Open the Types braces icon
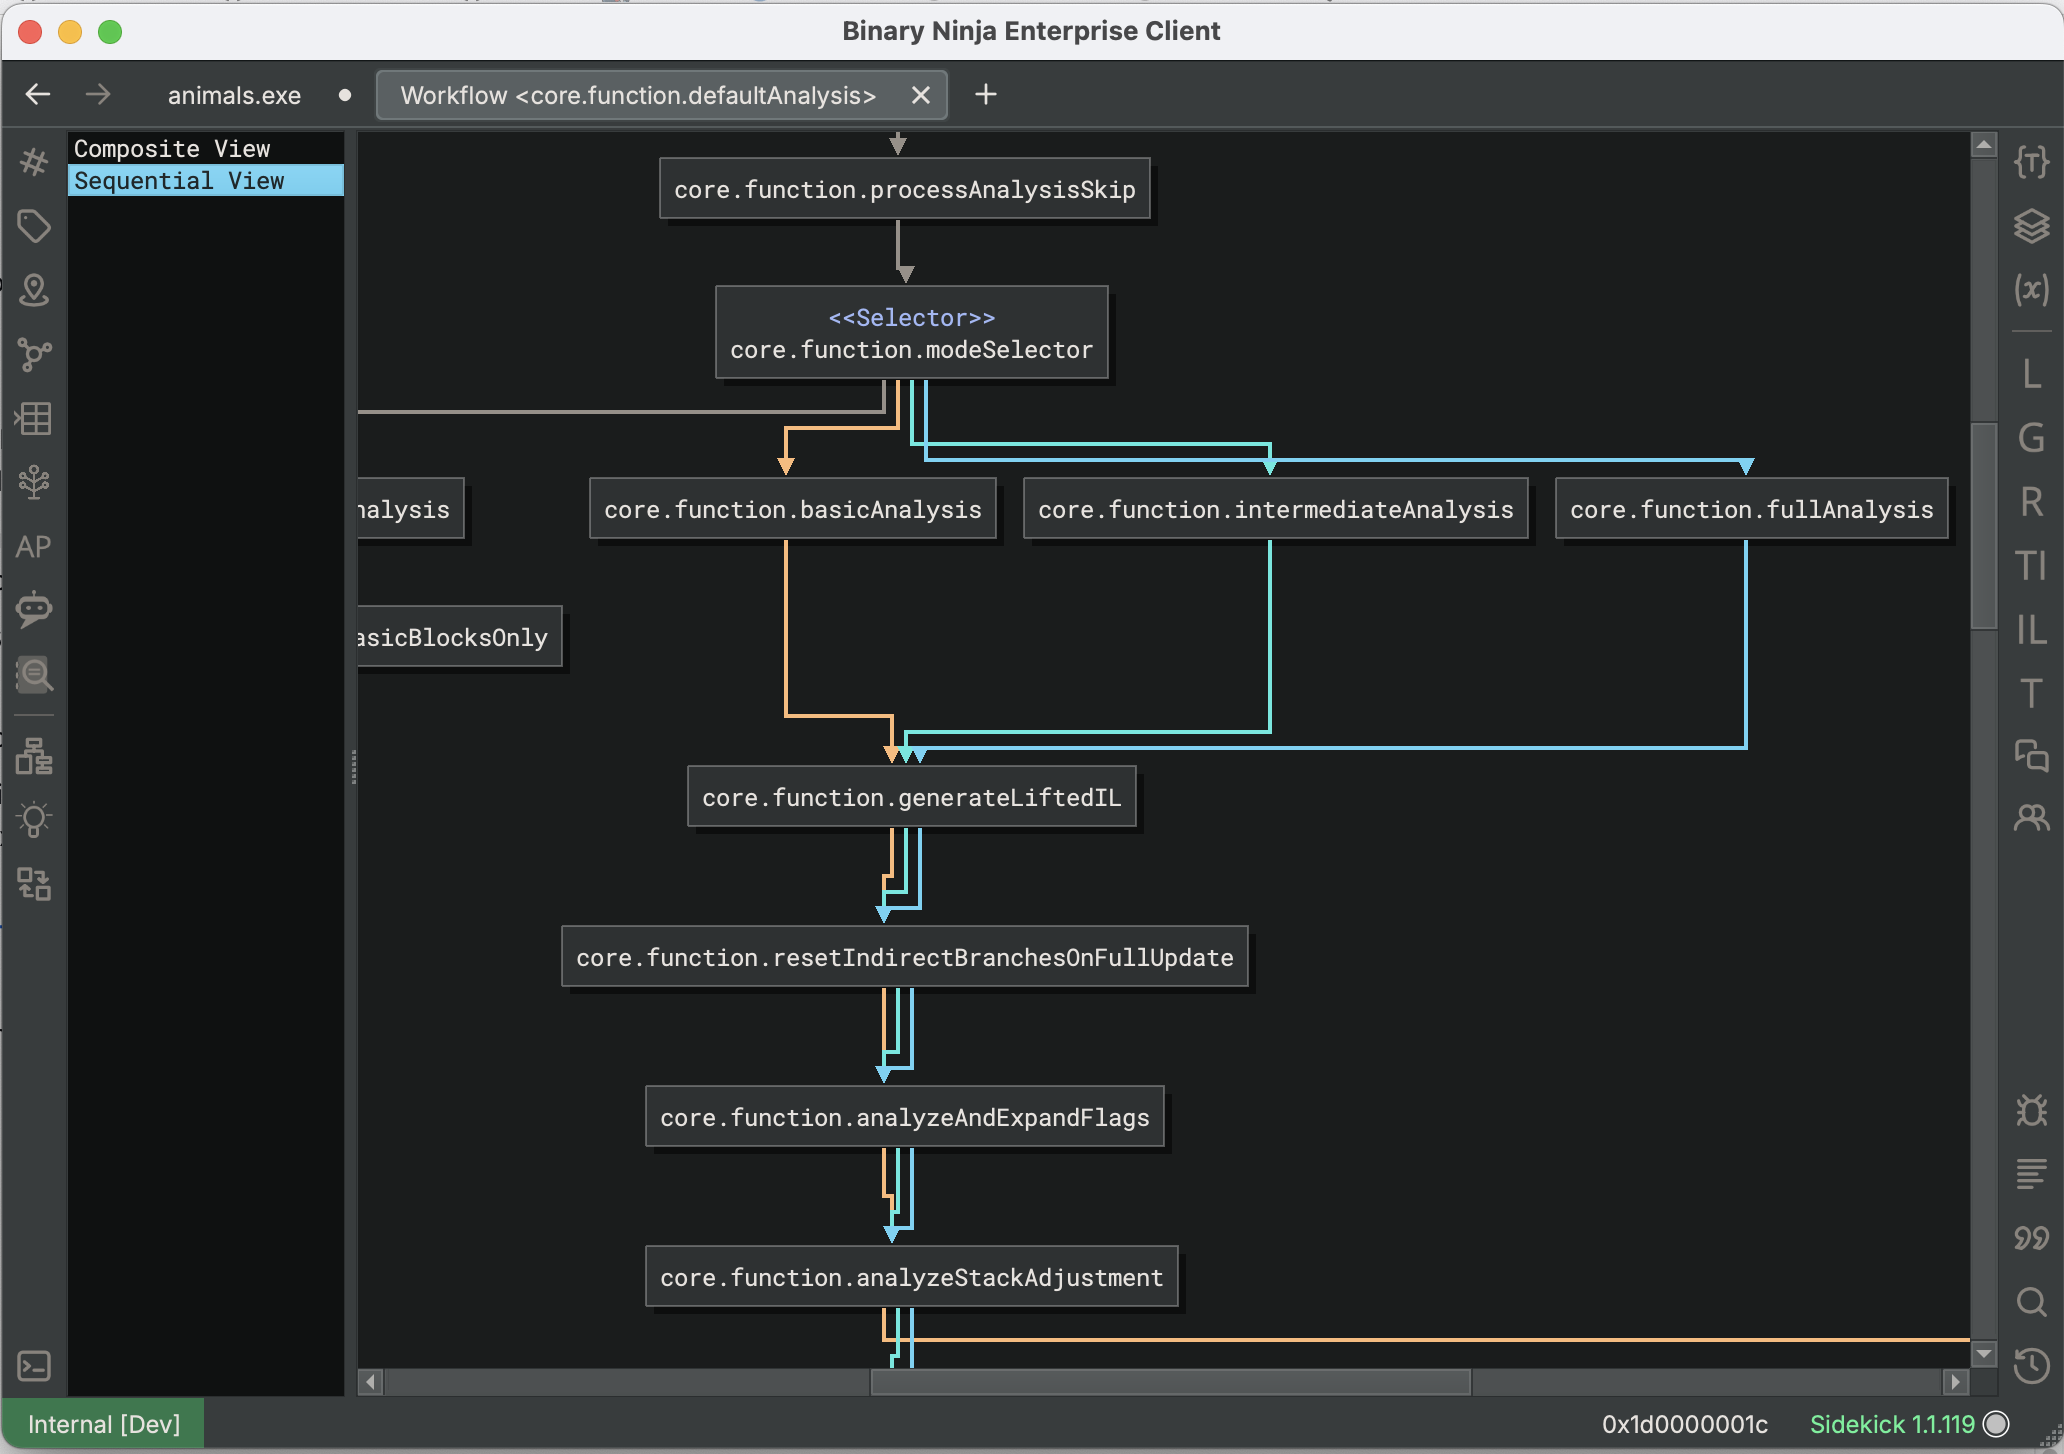2064x1454 pixels. click(x=2032, y=162)
